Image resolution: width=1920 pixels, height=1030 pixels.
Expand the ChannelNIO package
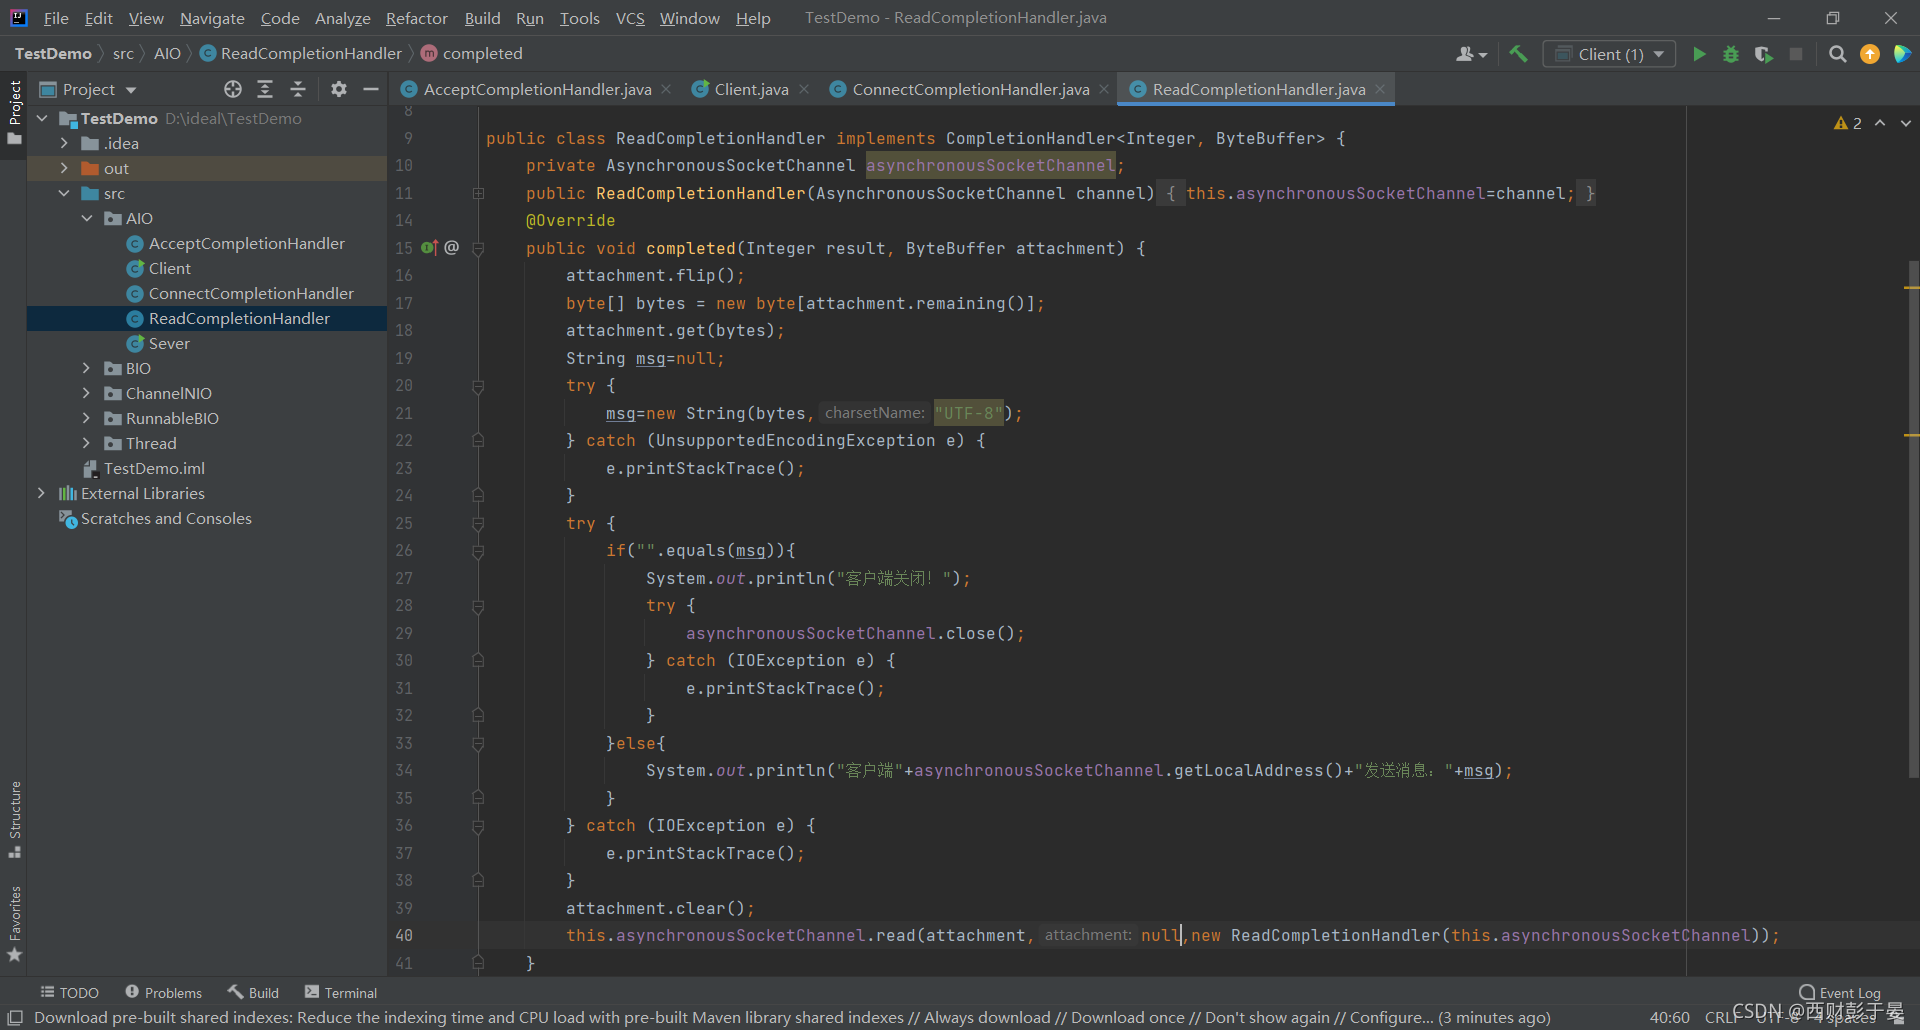pos(87,393)
